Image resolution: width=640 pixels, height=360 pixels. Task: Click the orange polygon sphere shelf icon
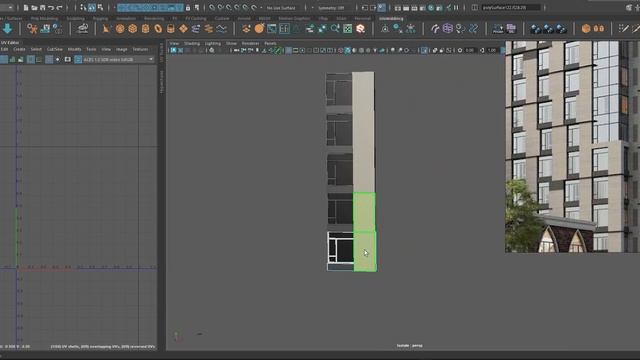tap(120, 29)
